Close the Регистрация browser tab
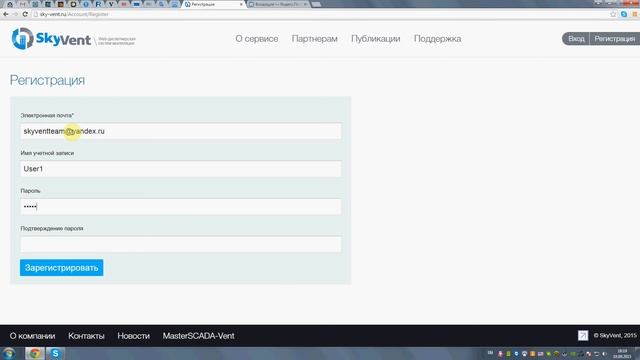 [241, 4]
